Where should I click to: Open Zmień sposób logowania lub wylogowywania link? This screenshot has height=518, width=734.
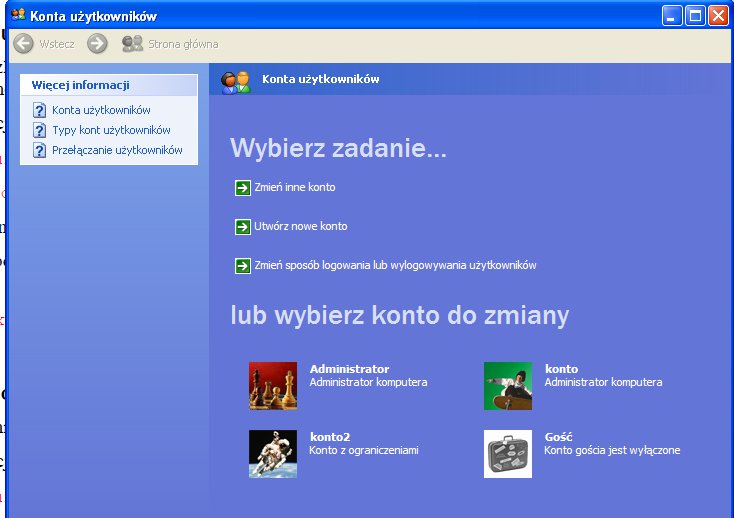(397, 266)
